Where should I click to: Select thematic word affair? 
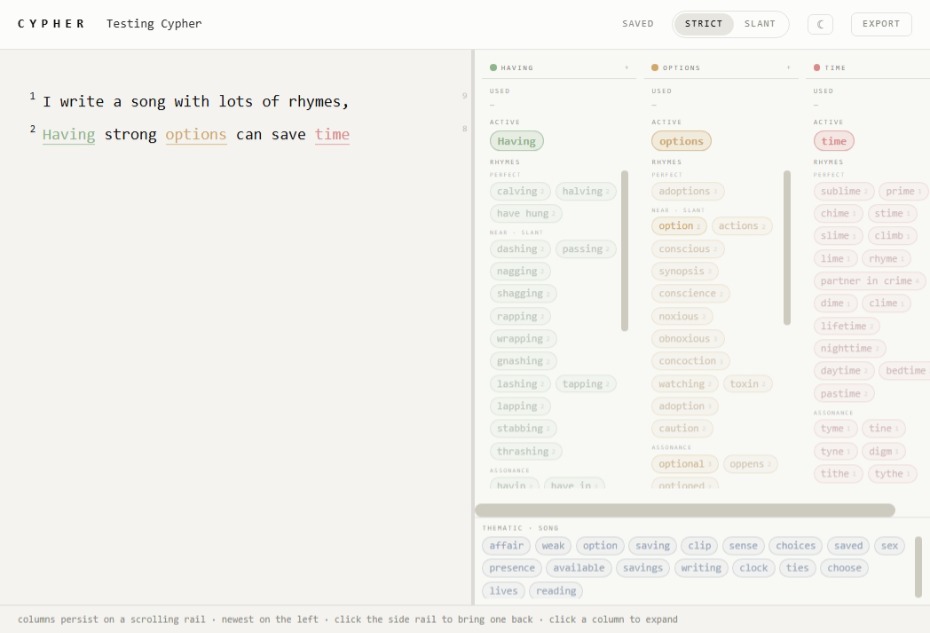point(506,546)
